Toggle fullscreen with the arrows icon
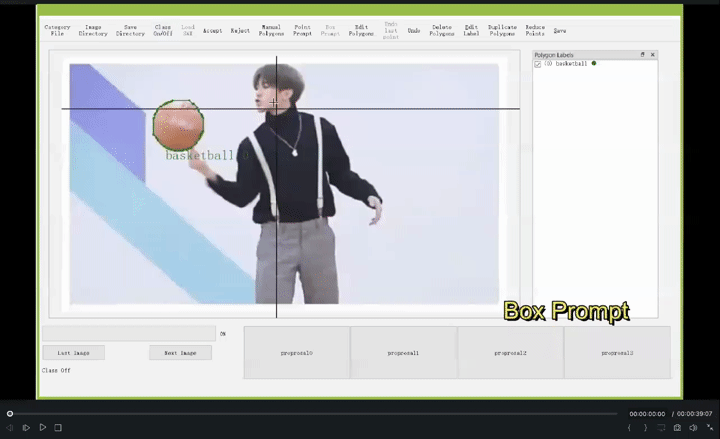This screenshot has height=439, width=720. pyautogui.click(x=710, y=428)
